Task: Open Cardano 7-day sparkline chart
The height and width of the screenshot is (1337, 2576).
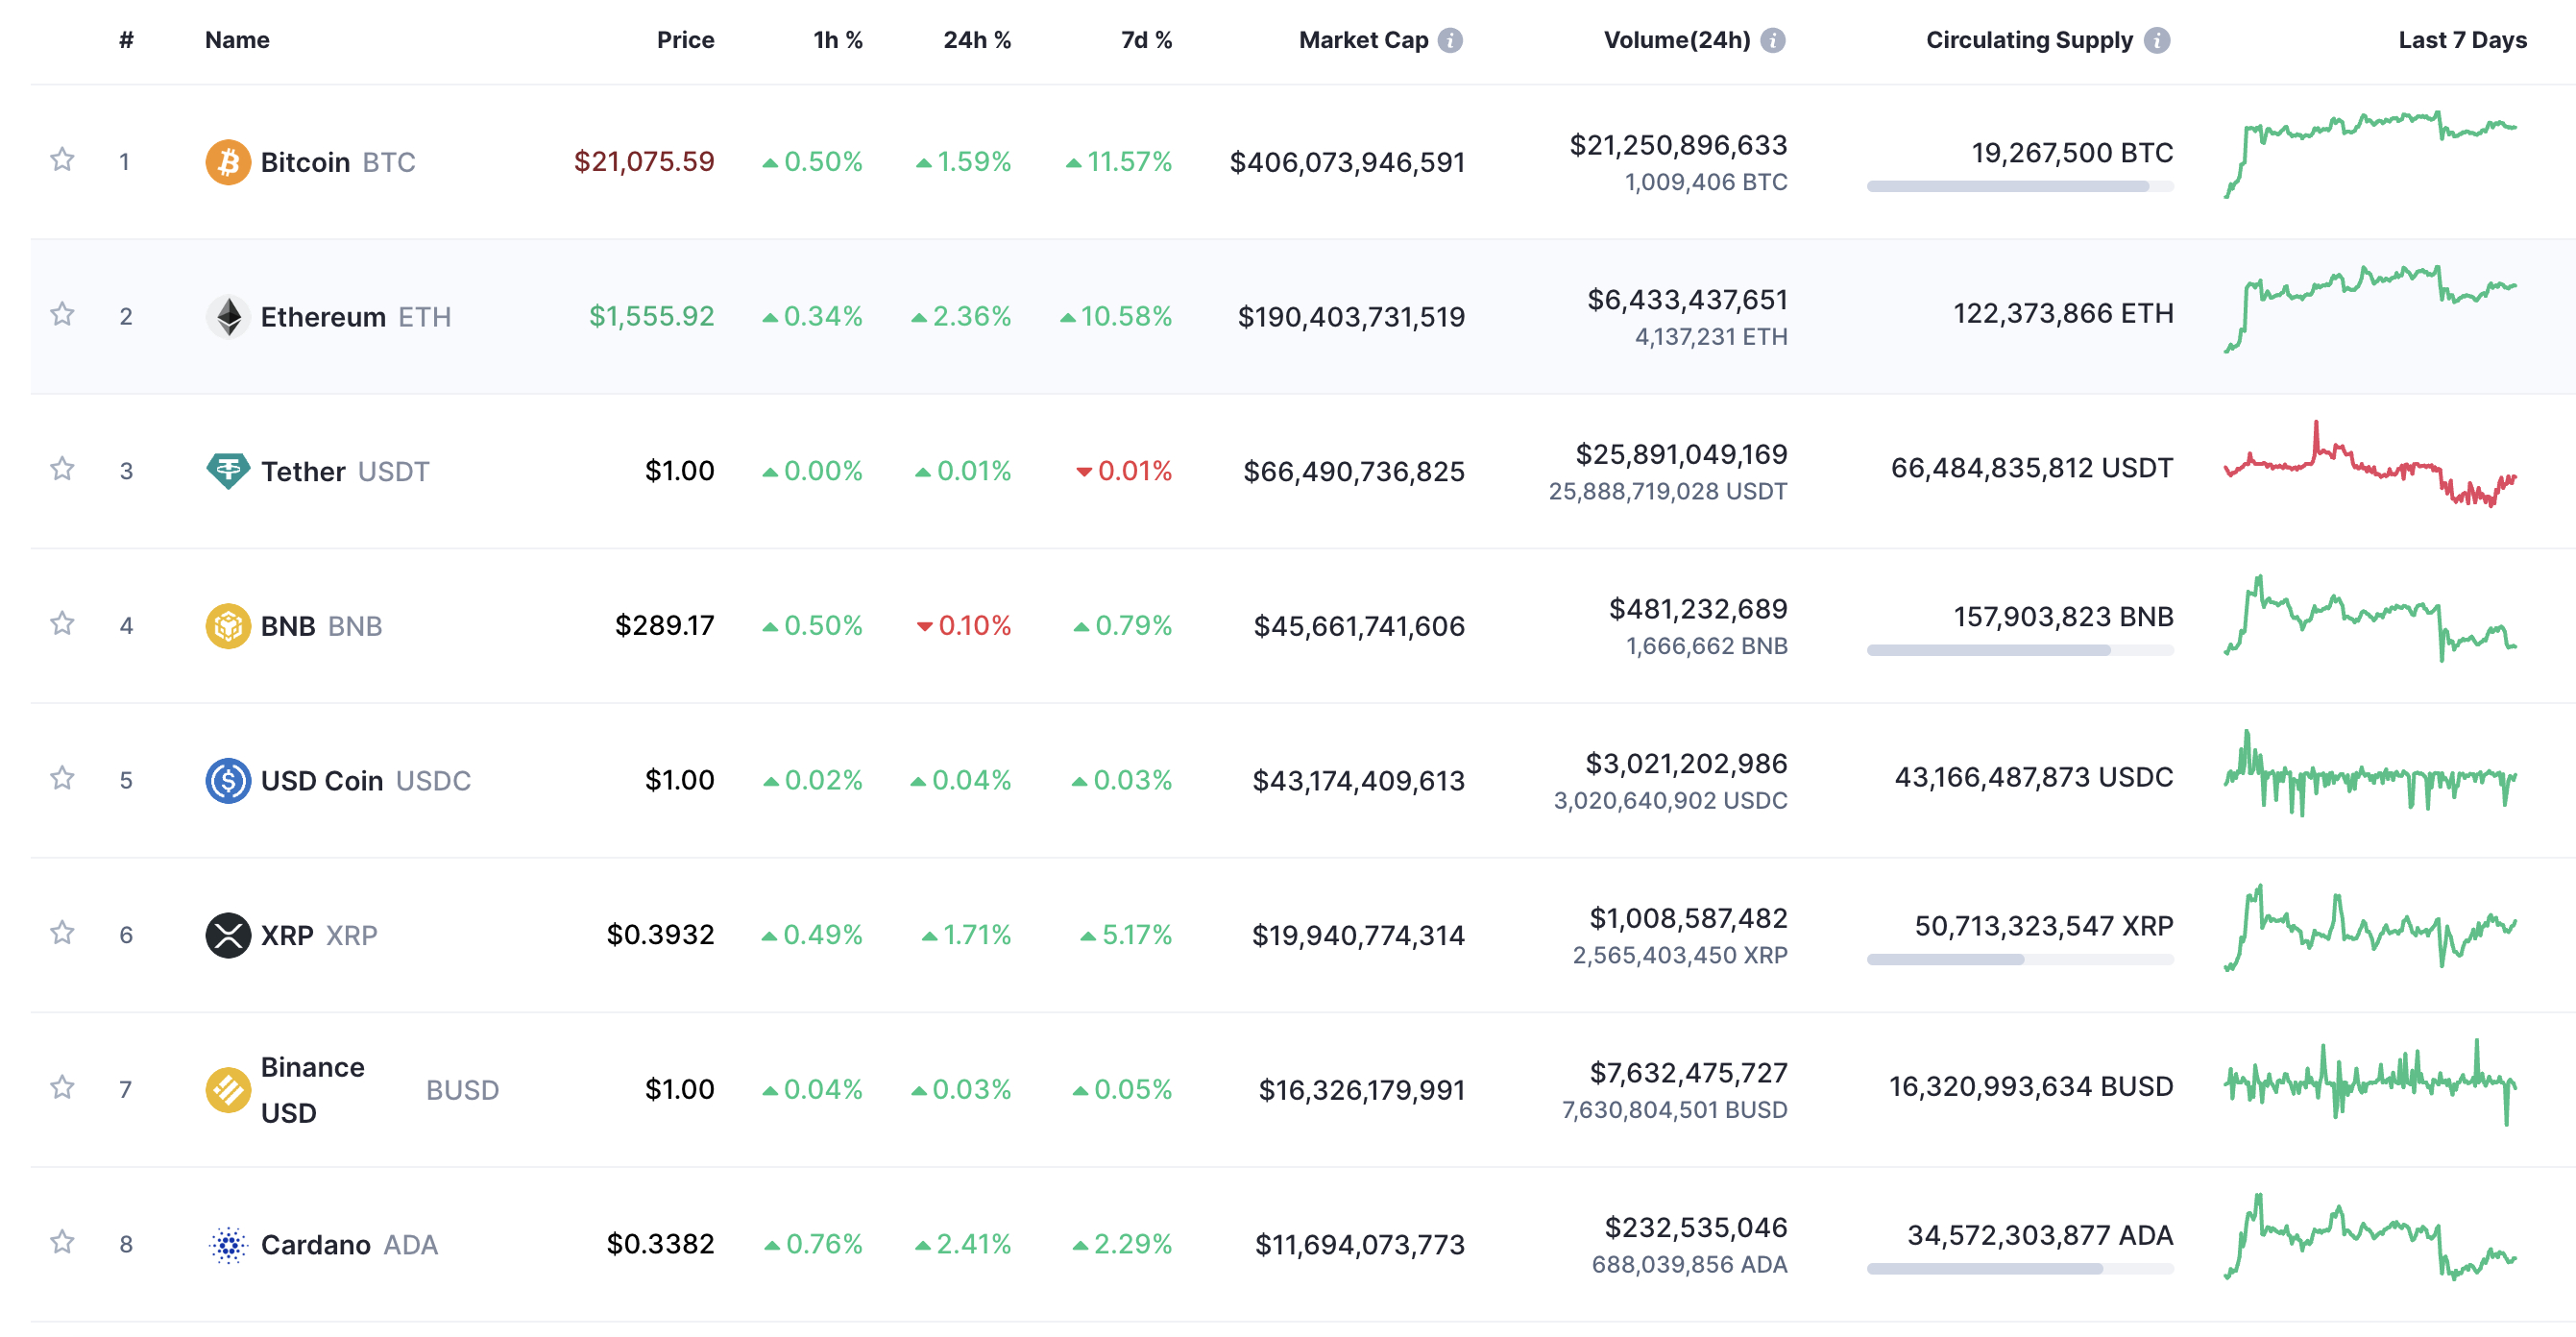Action: click(2370, 1237)
